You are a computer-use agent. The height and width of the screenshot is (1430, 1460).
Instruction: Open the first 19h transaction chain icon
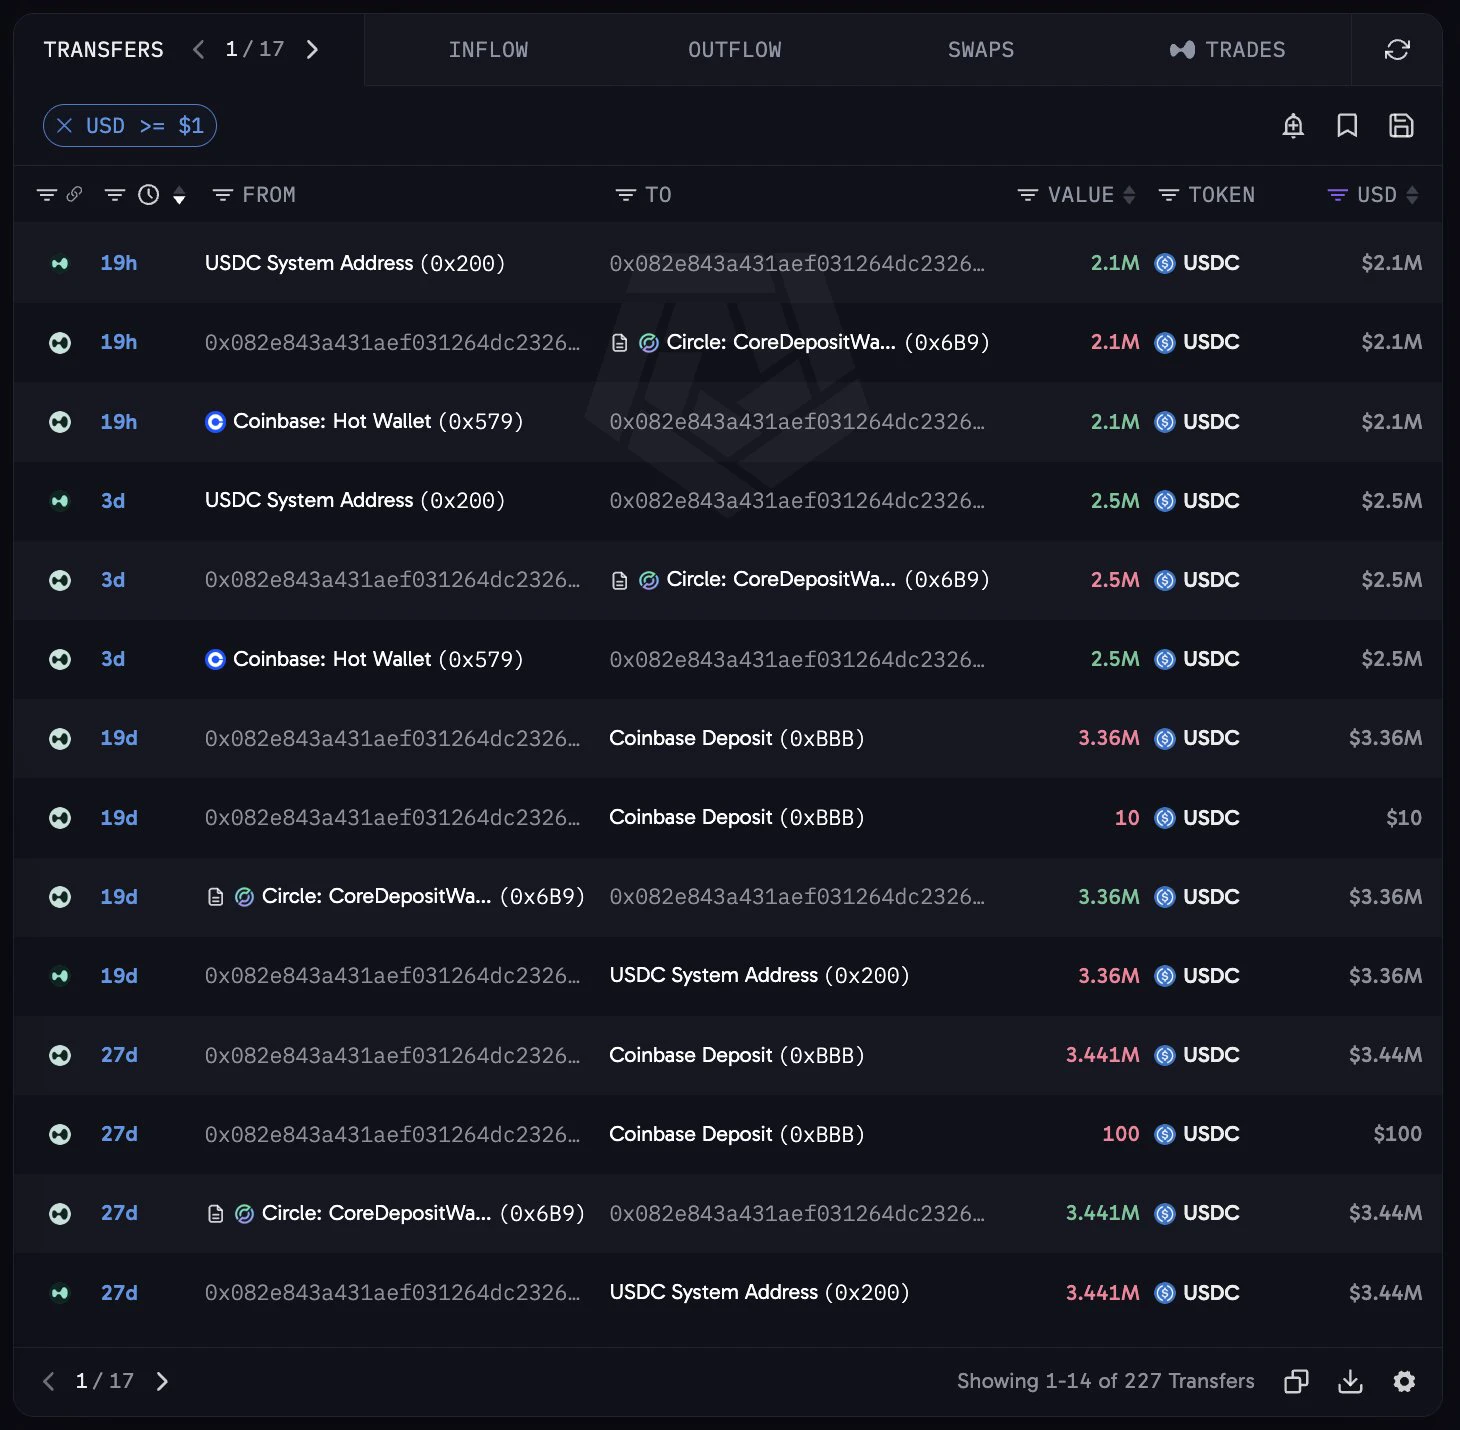60,264
